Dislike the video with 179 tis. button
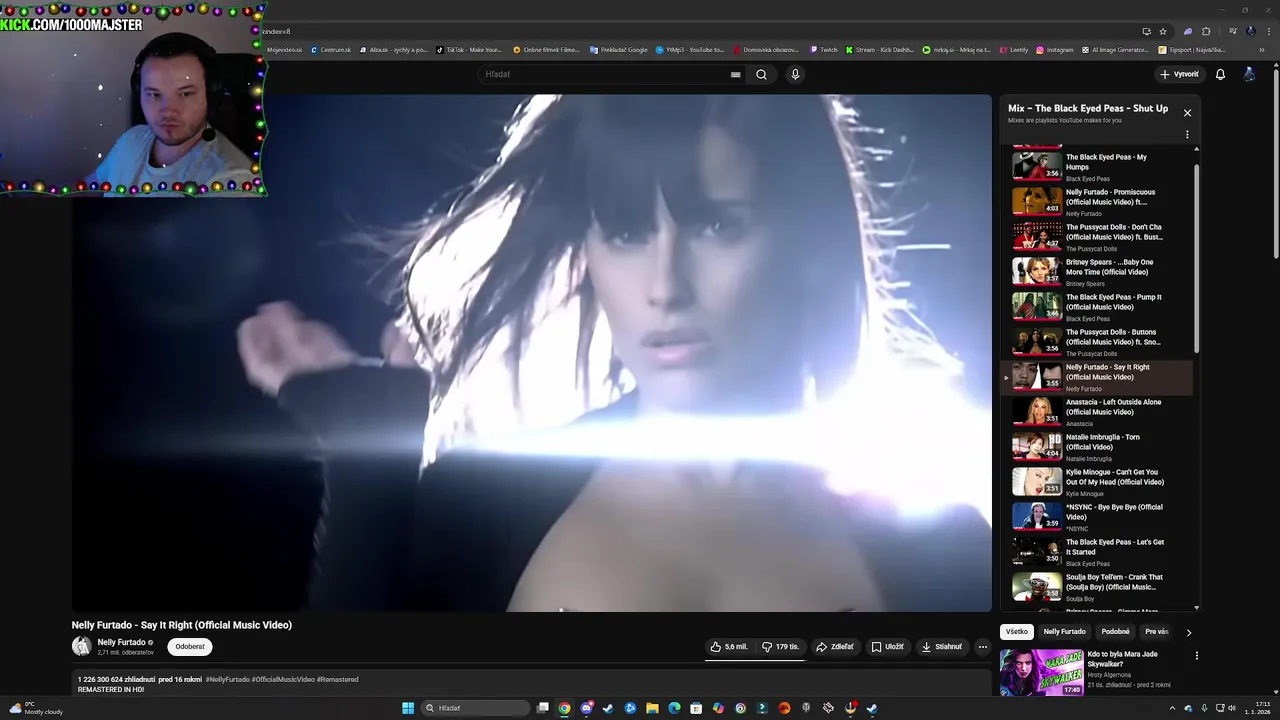 780,647
